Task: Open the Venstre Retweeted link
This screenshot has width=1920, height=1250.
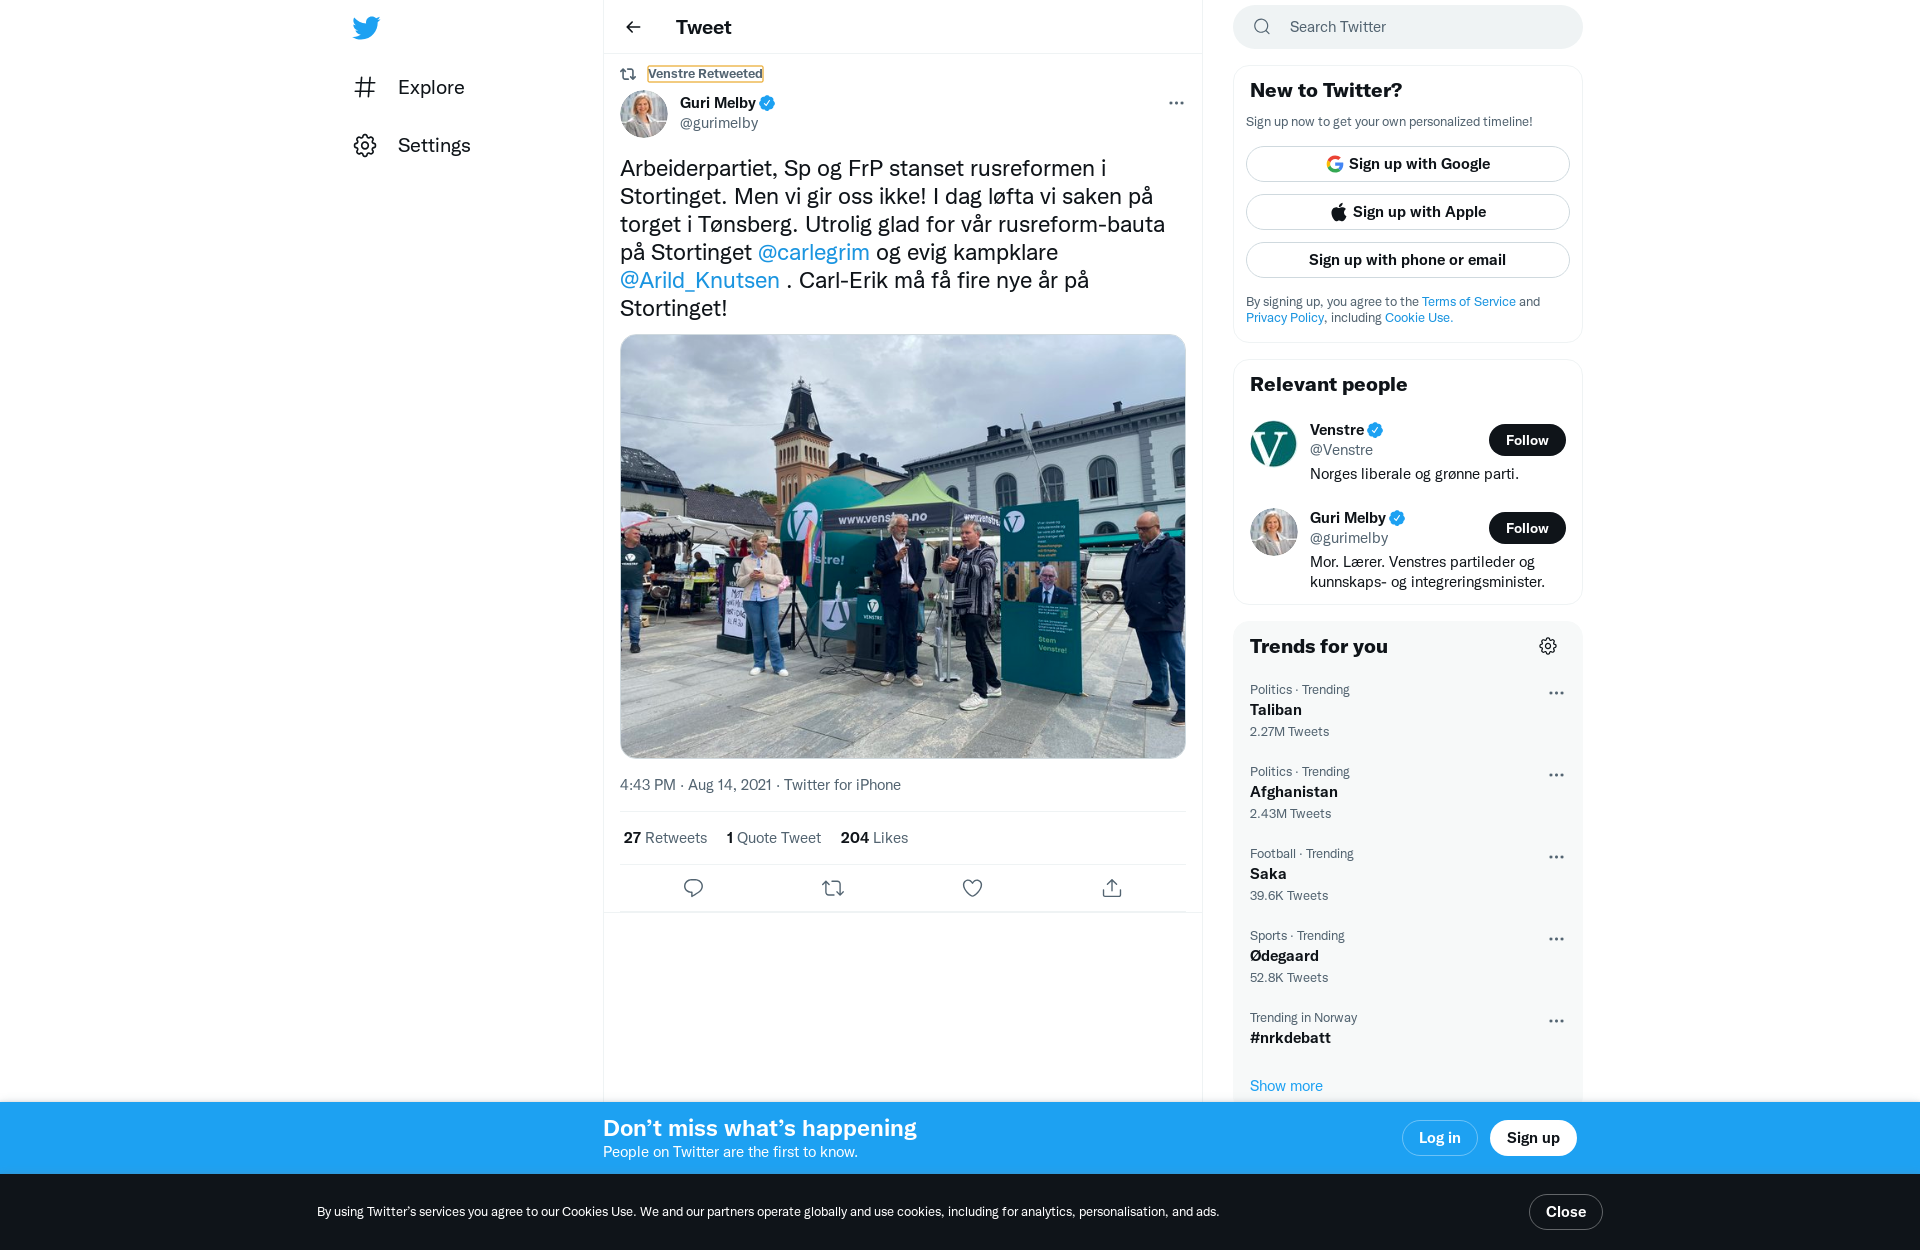Action: click(x=705, y=74)
